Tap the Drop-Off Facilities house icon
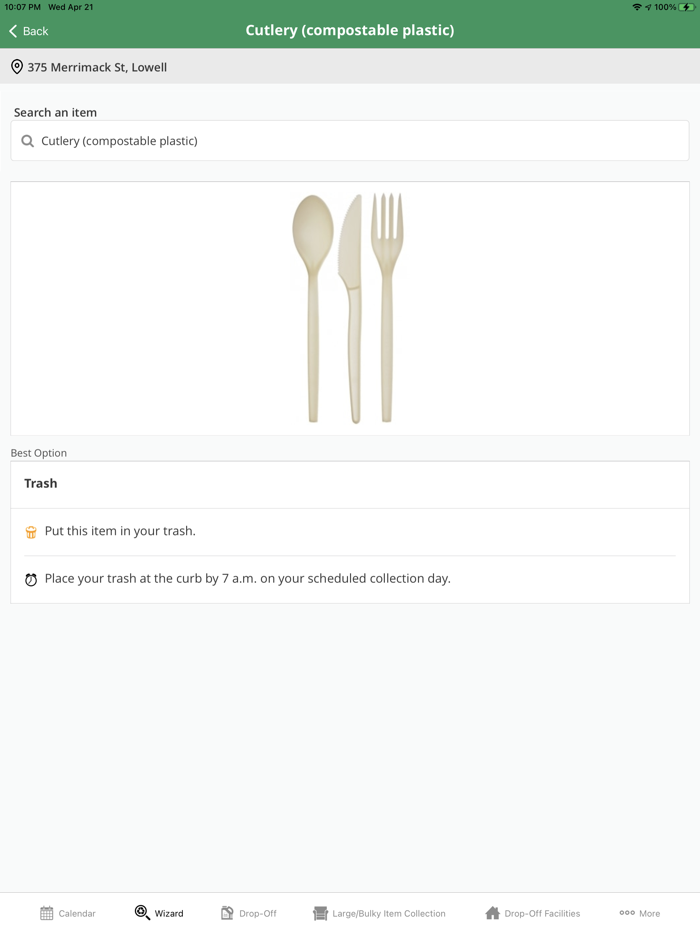 [x=492, y=913]
